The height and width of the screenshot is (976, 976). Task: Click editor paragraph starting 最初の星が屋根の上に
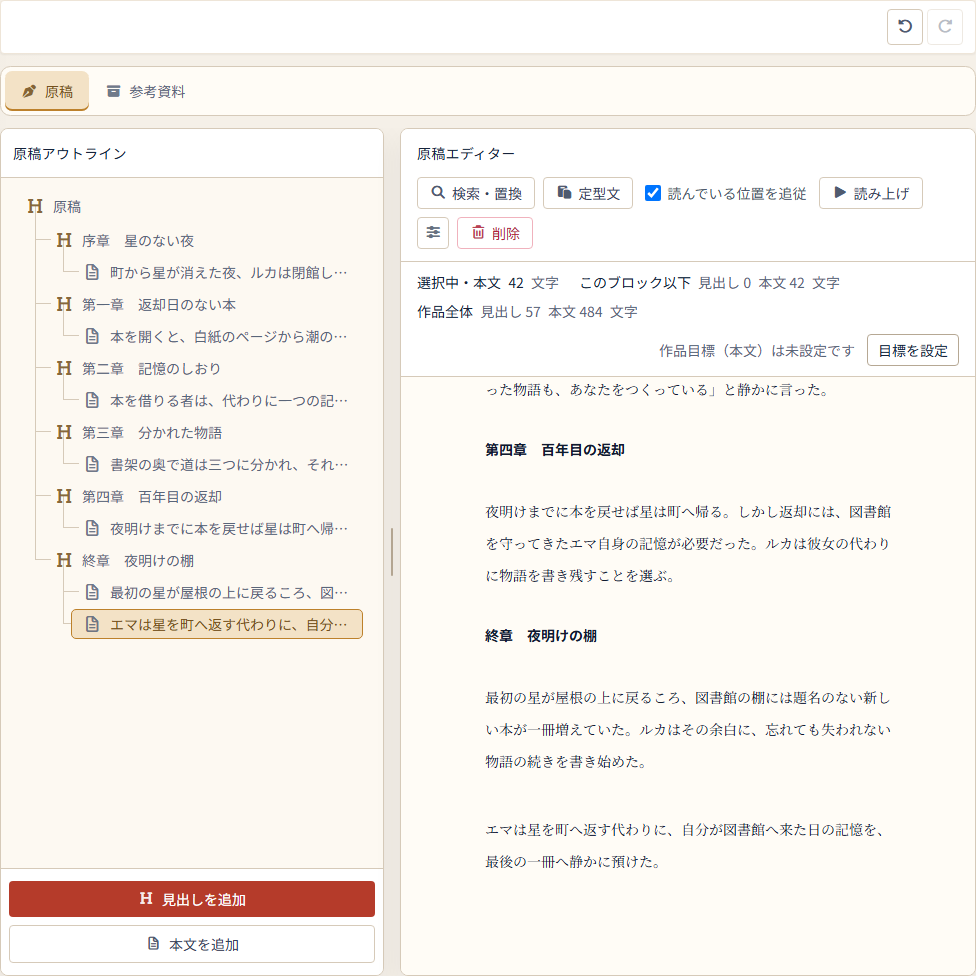click(688, 730)
